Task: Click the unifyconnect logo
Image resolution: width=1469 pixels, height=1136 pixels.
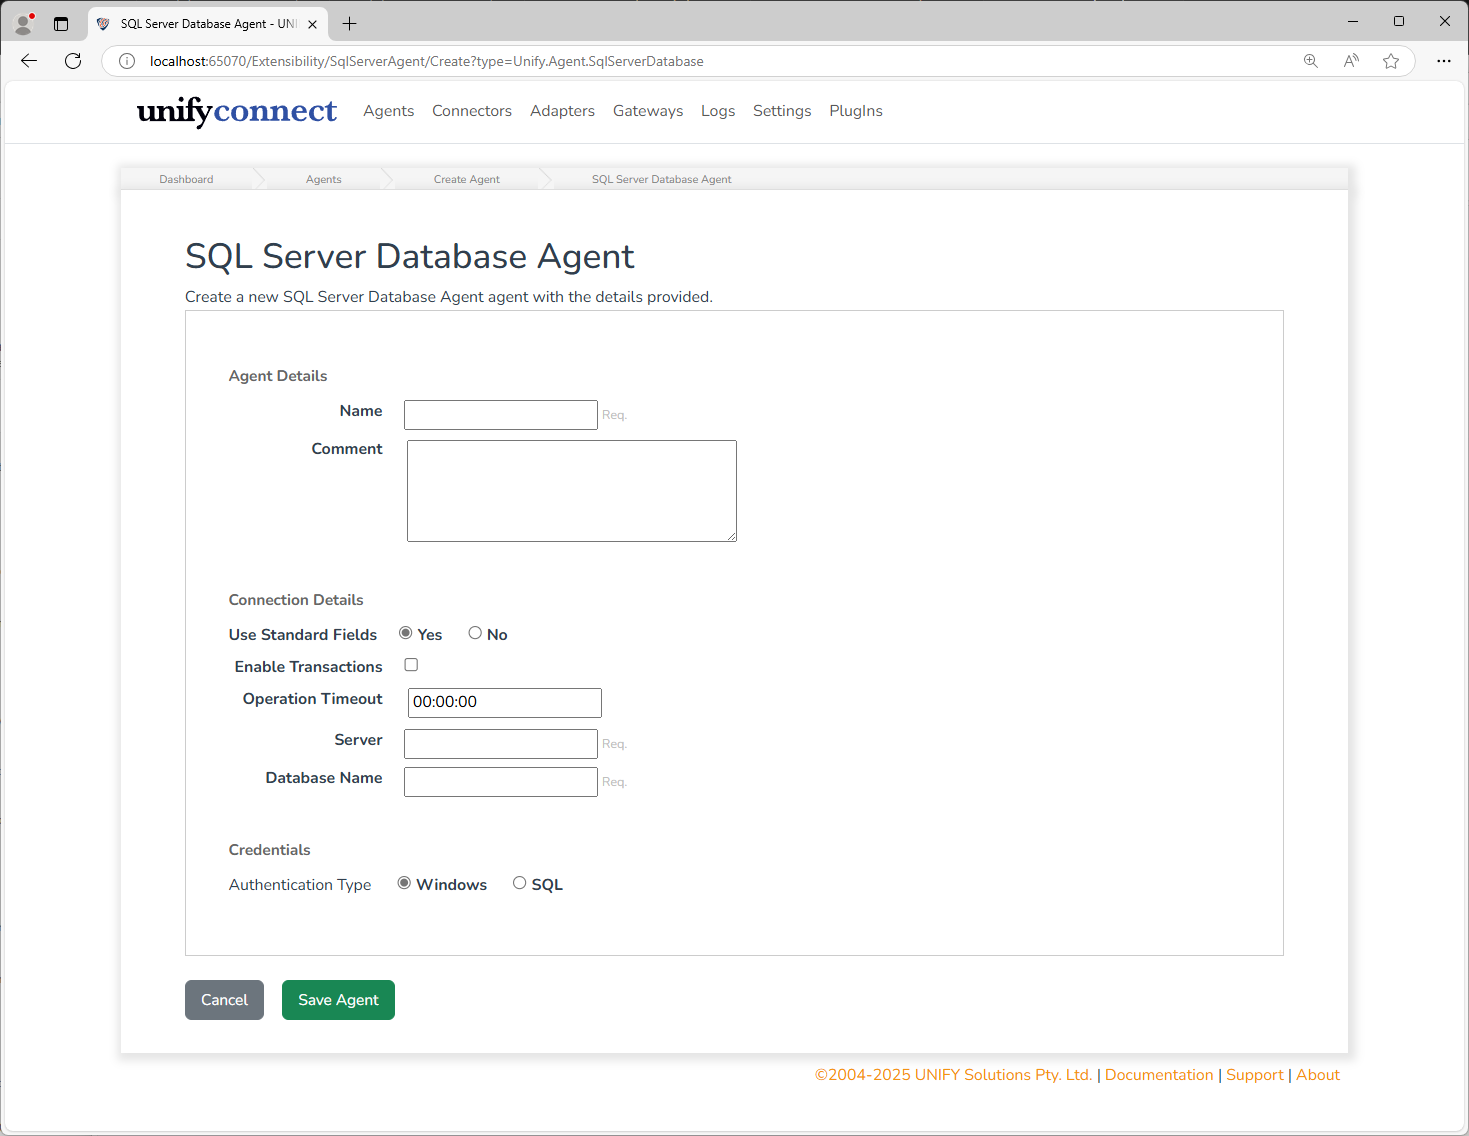Action: tap(237, 111)
